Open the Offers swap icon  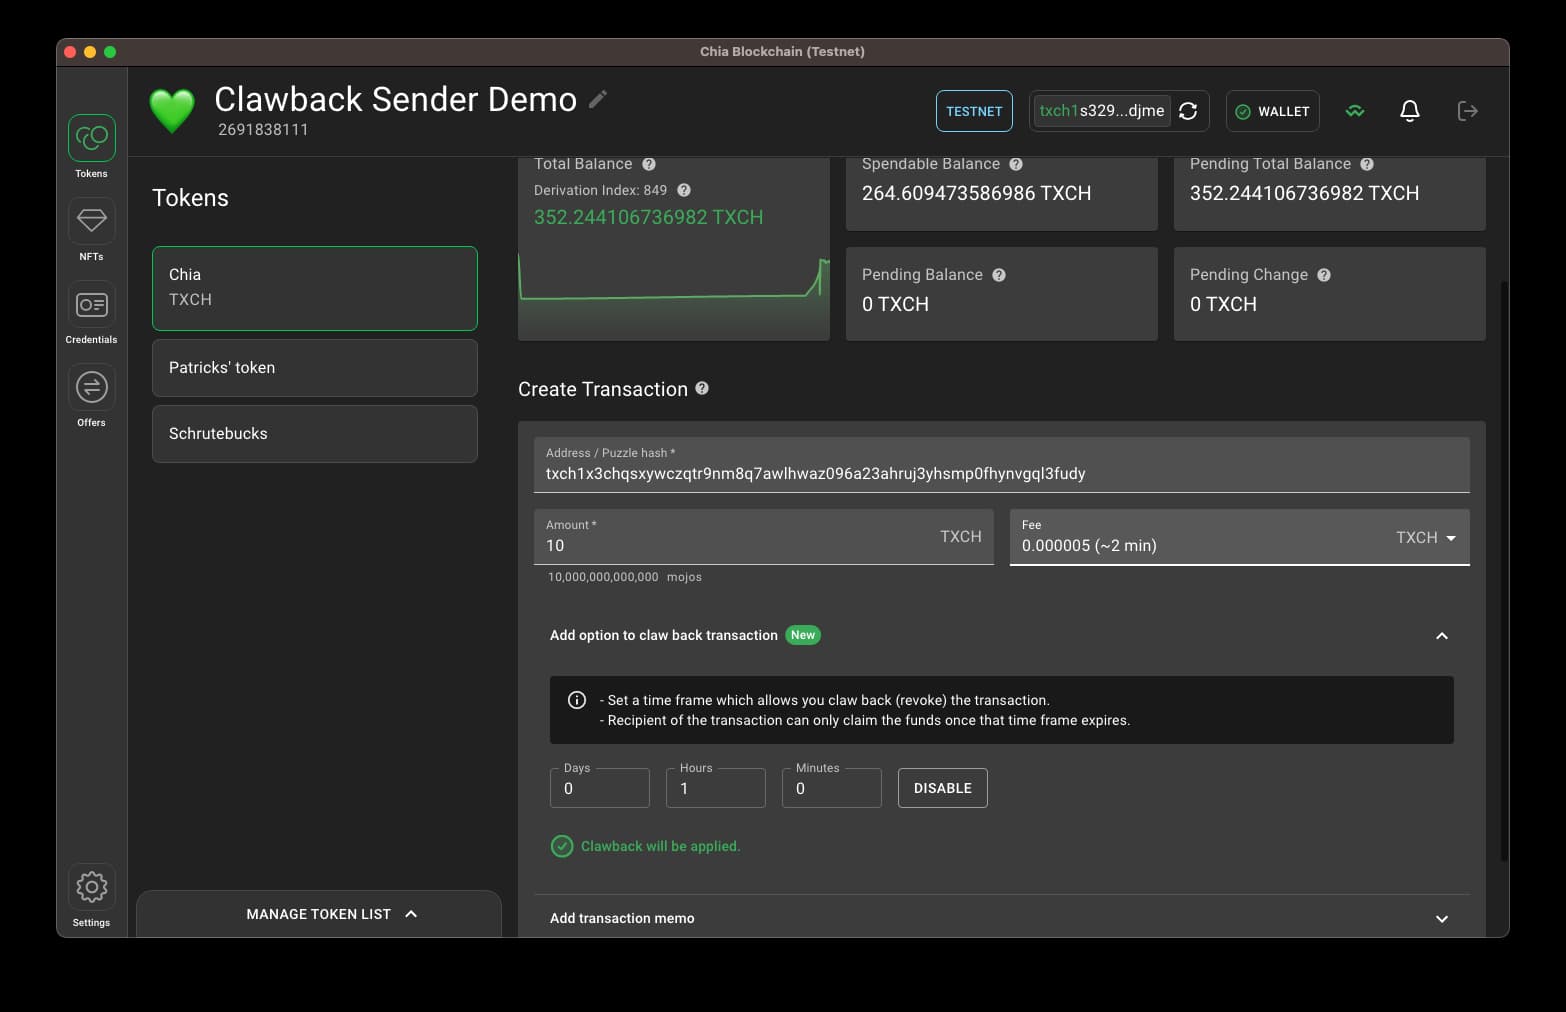91,387
